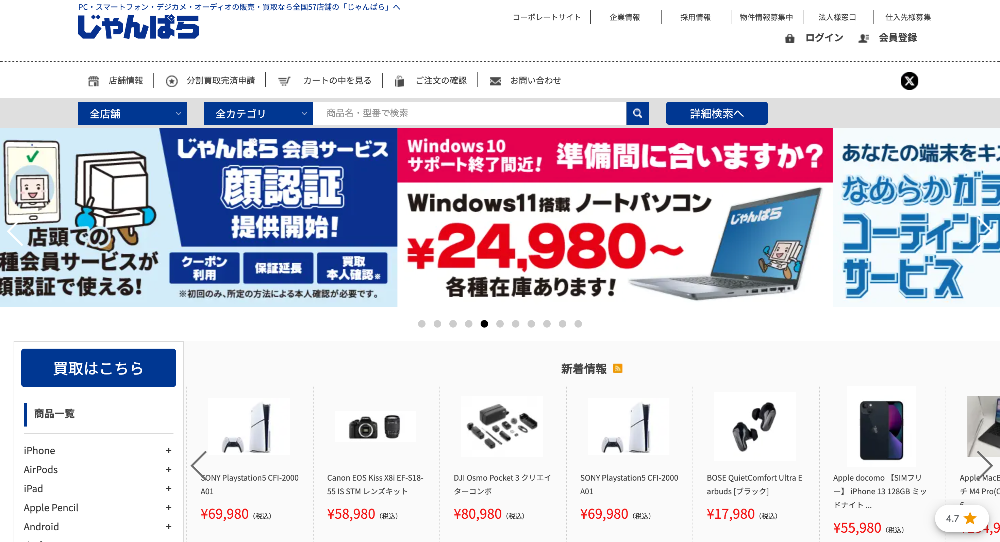Expand the Apple Pencil category

point(168,508)
